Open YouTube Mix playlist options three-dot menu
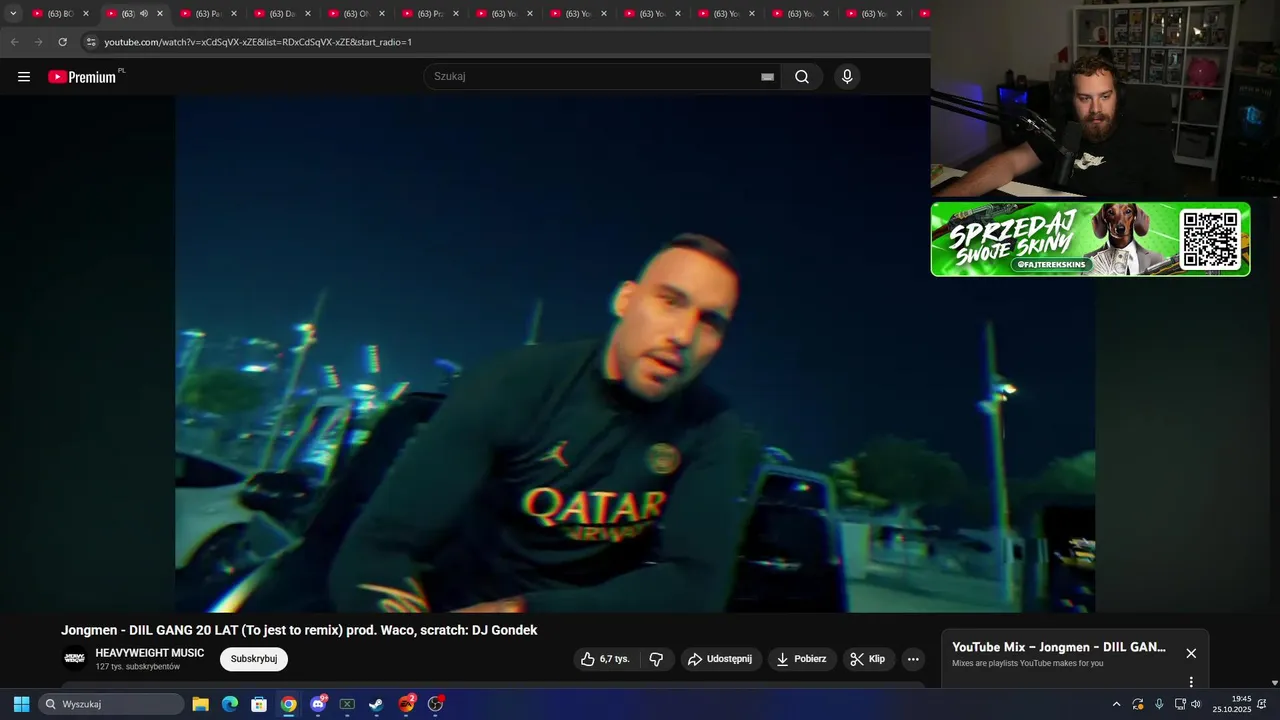 click(x=1191, y=682)
